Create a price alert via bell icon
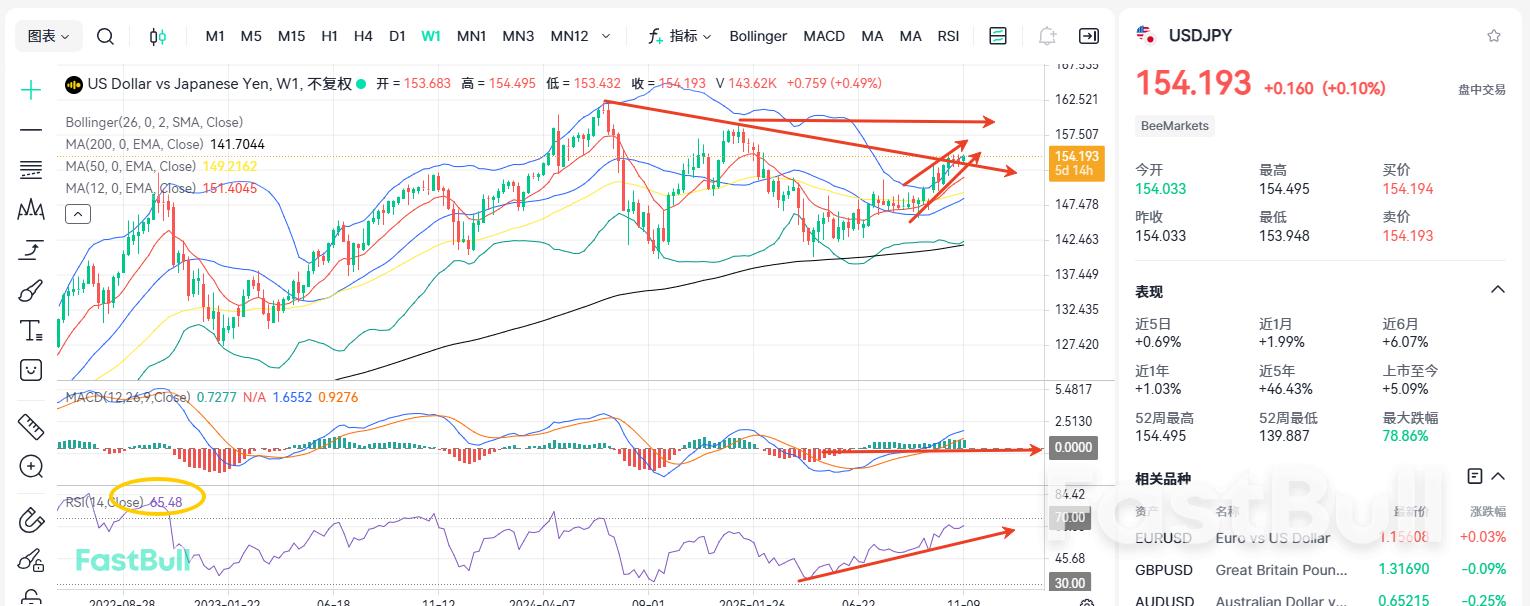This screenshot has width=1530, height=606. point(1046,35)
